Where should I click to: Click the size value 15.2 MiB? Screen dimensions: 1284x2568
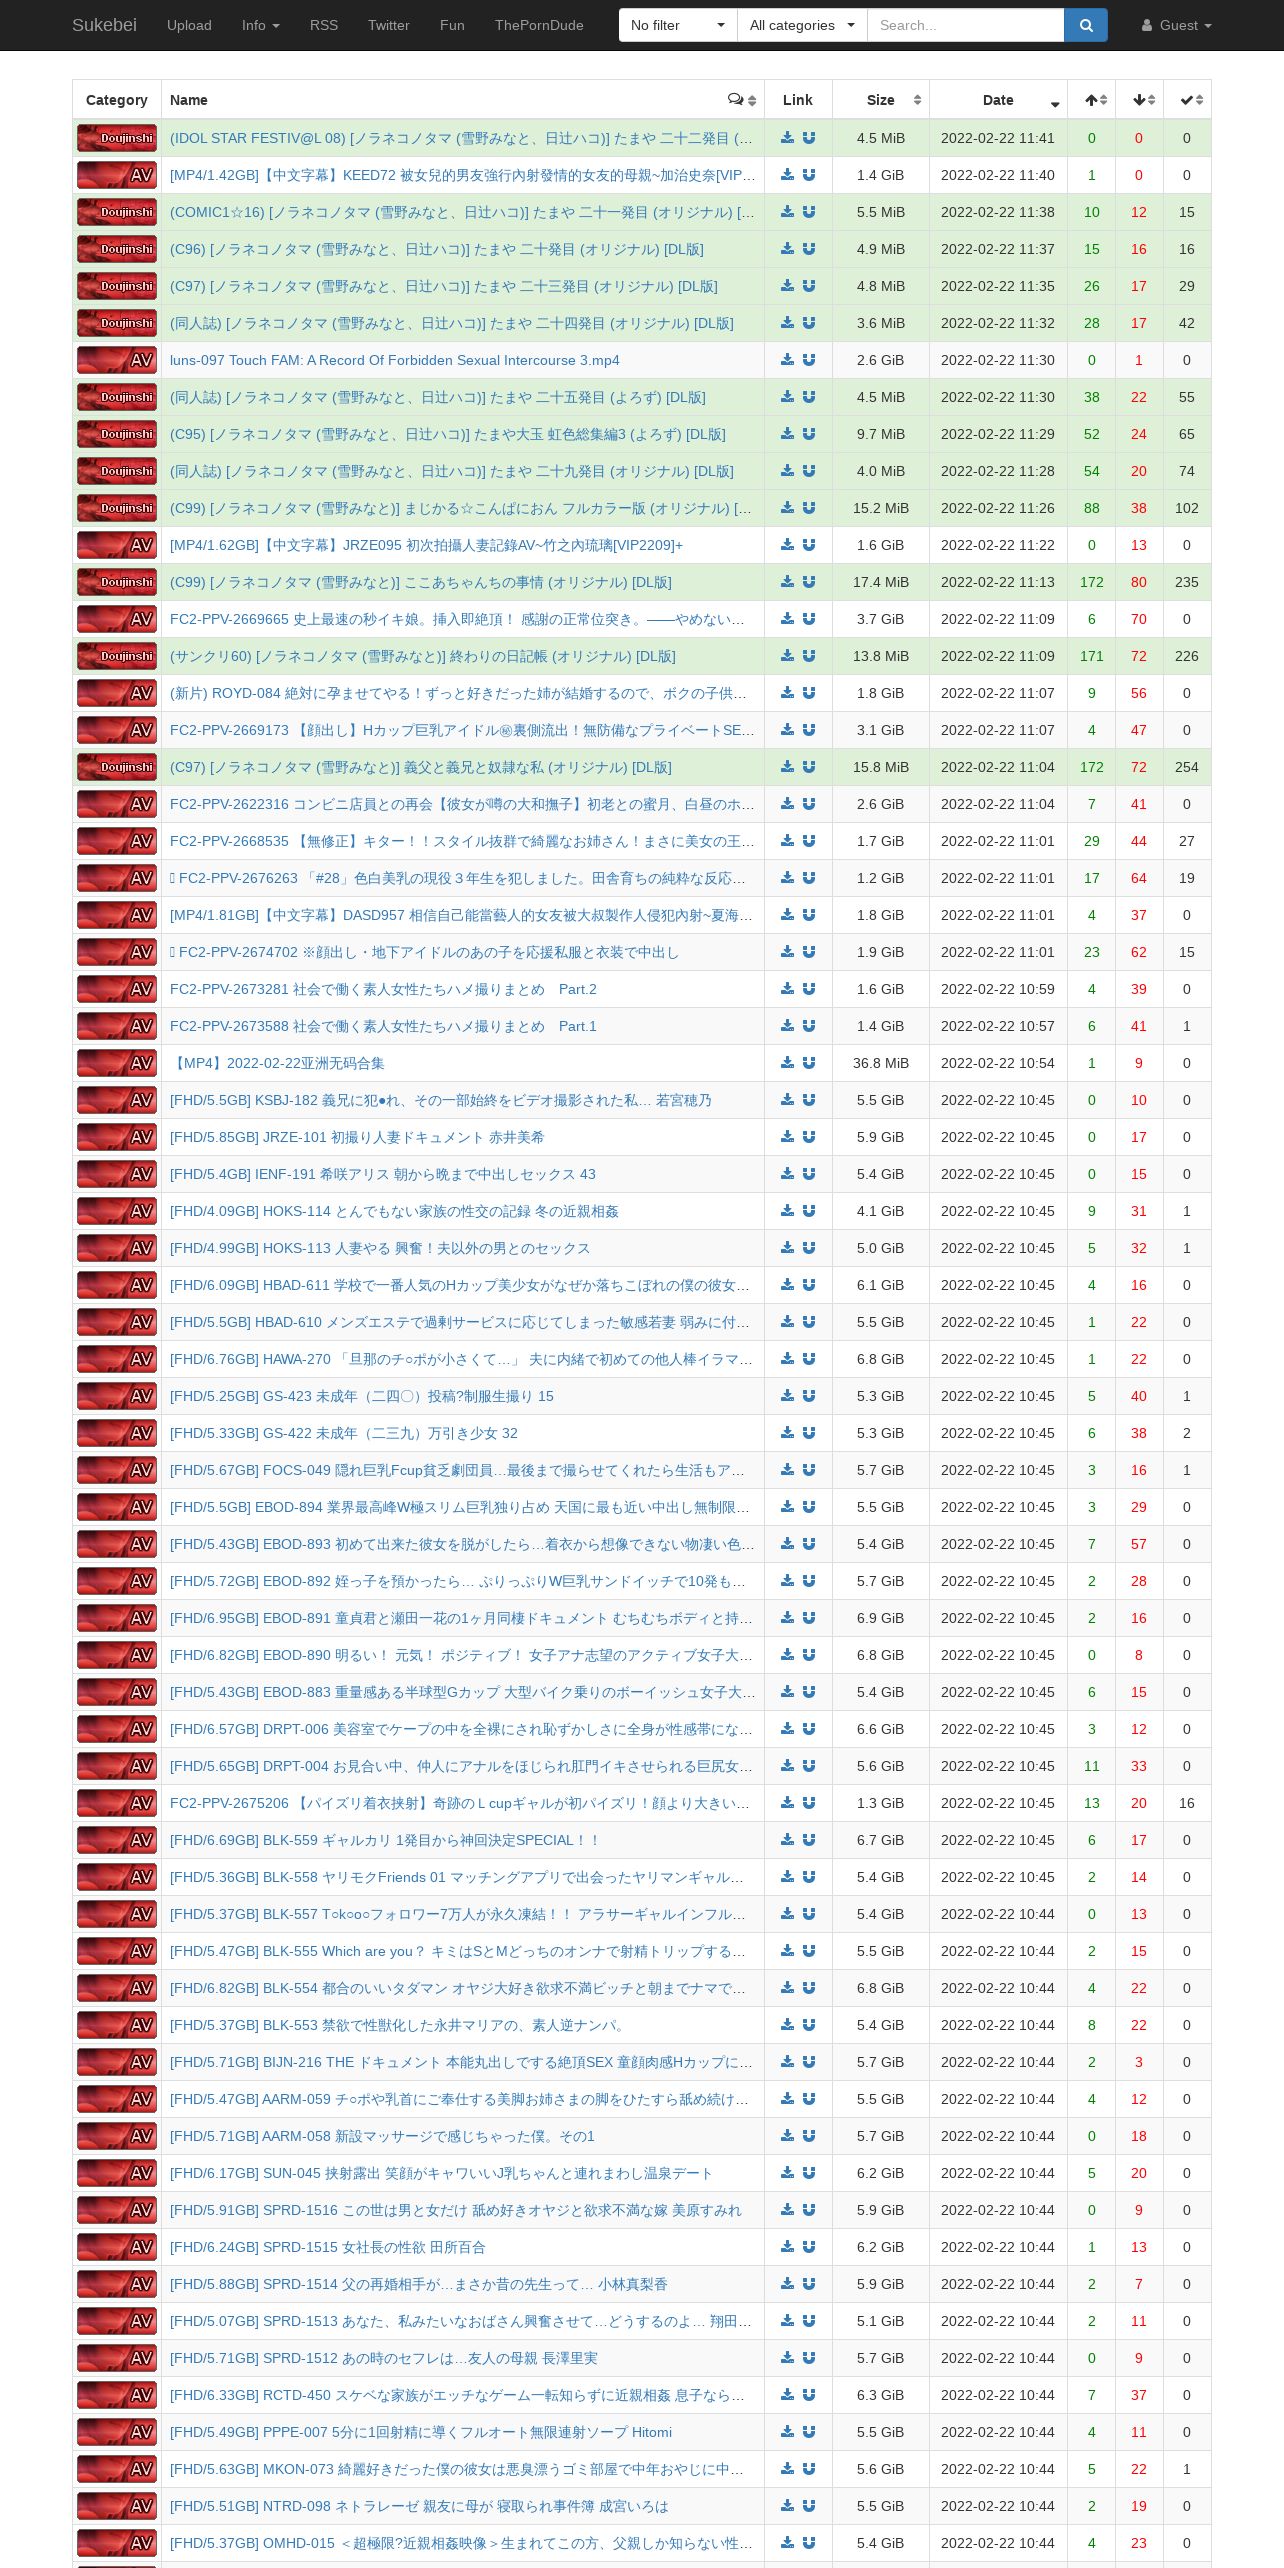881,508
